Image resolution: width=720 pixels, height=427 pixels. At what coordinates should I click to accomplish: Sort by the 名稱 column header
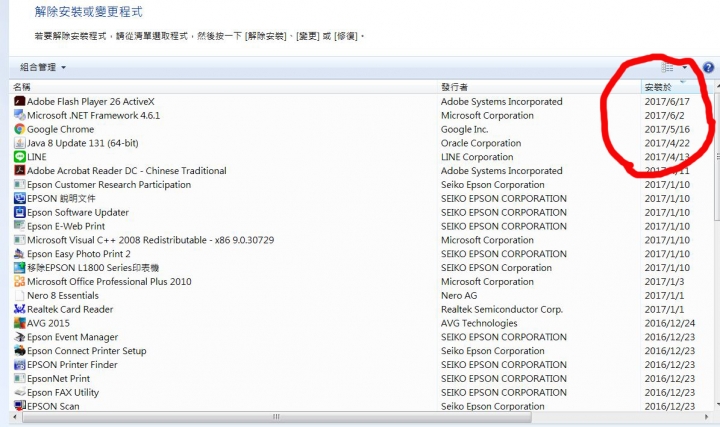(x=223, y=87)
